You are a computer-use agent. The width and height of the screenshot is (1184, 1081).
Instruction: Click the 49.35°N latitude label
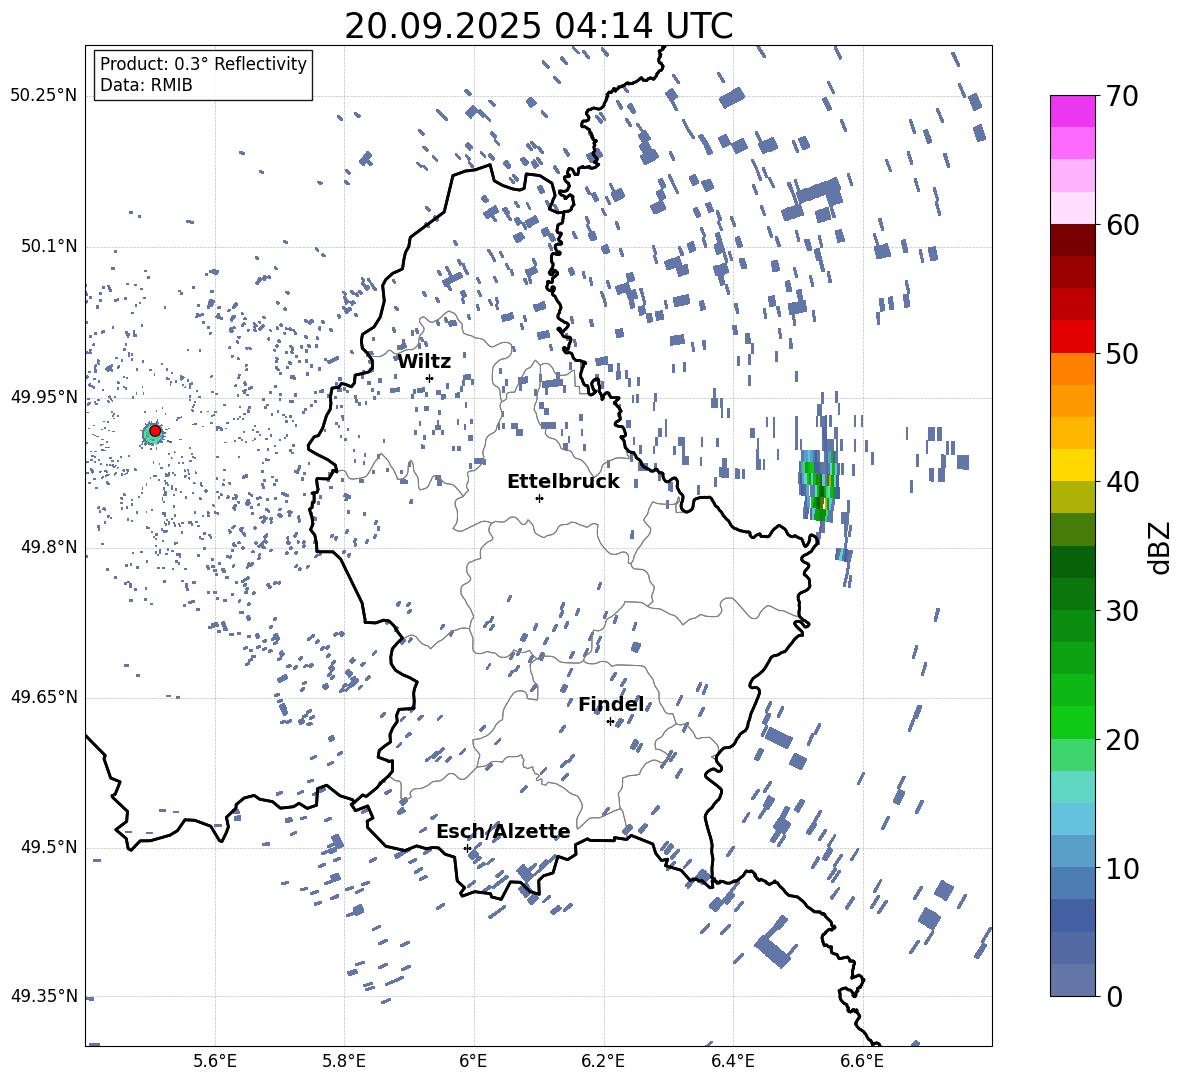click(44, 996)
